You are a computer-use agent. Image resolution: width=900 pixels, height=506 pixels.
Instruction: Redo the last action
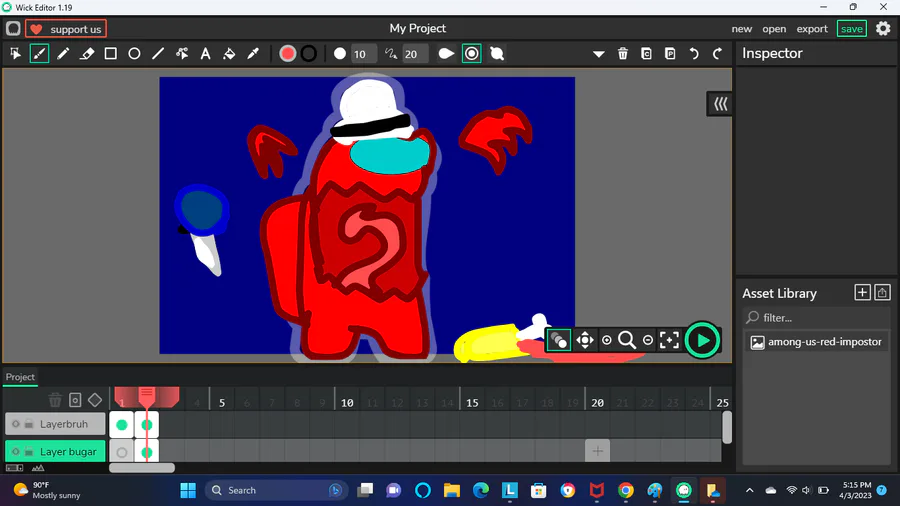coord(717,54)
